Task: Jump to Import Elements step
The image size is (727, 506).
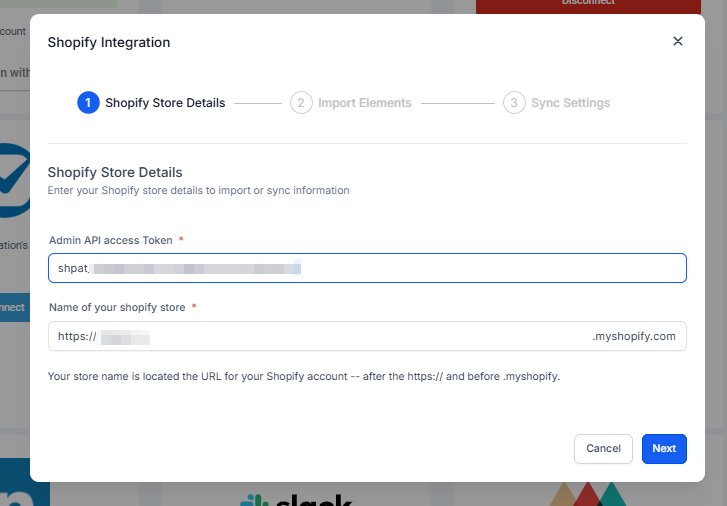Action: coord(364,103)
